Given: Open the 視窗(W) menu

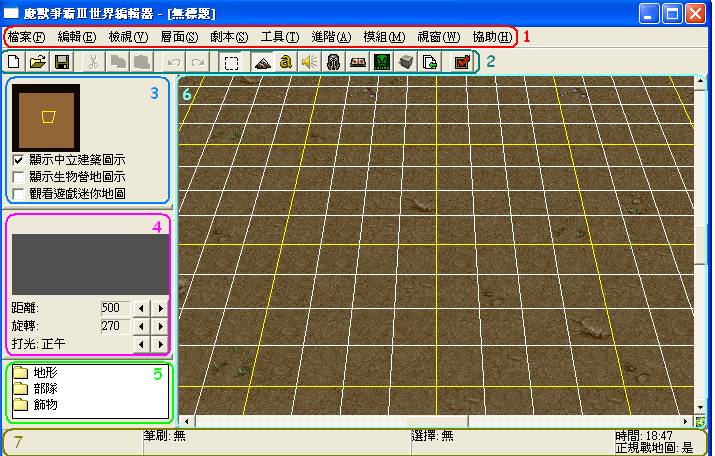Looking at the screenshot, I should click(x=439, y=37).
